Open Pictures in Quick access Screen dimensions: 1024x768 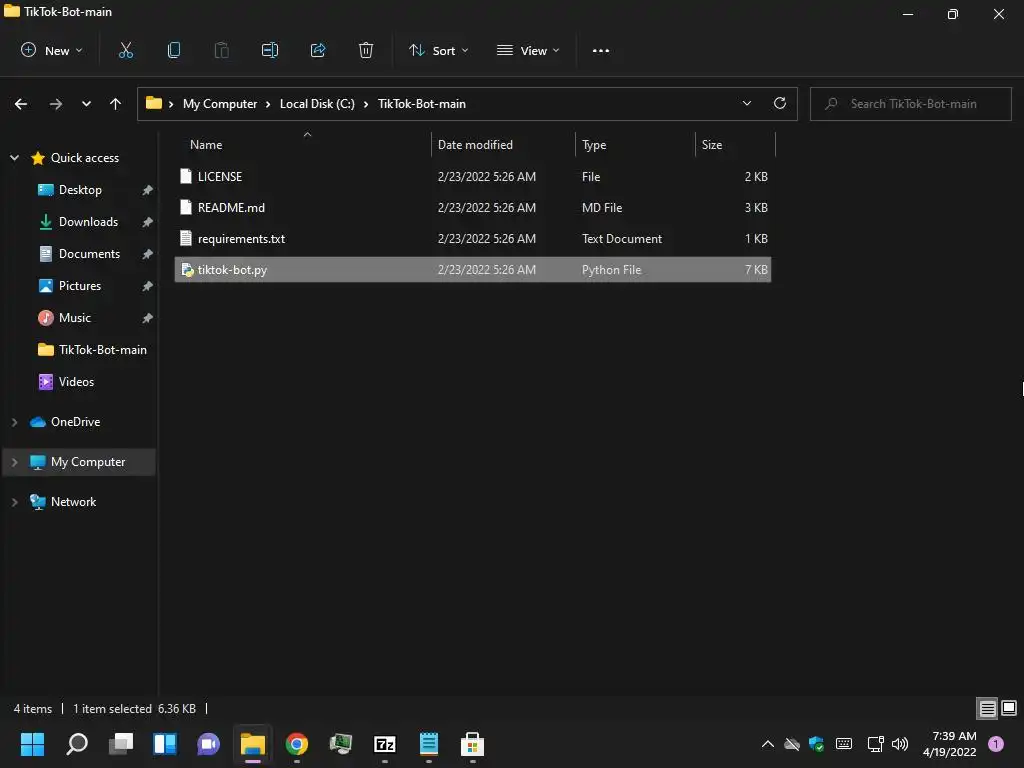pos(80,286)
